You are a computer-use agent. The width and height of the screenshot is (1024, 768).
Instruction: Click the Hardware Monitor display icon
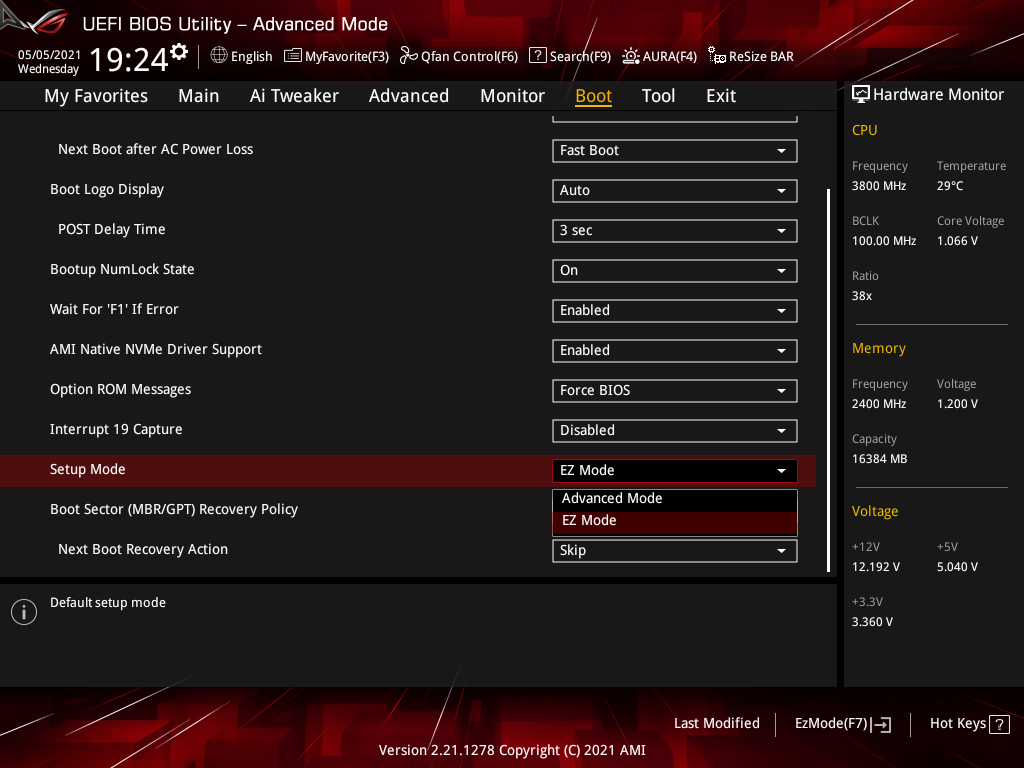coord(861,95)
